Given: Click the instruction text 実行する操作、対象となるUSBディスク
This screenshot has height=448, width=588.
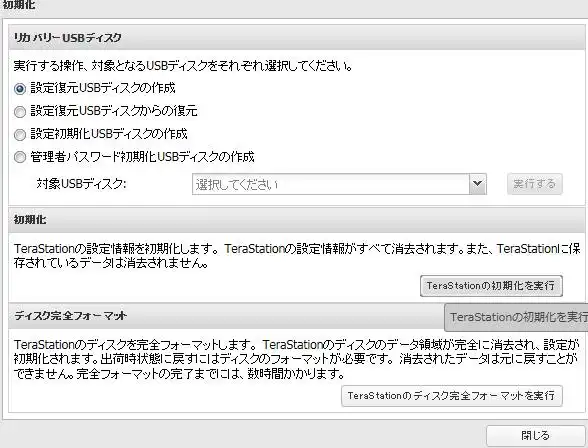Looking at the screenshot, I should 183,66.
